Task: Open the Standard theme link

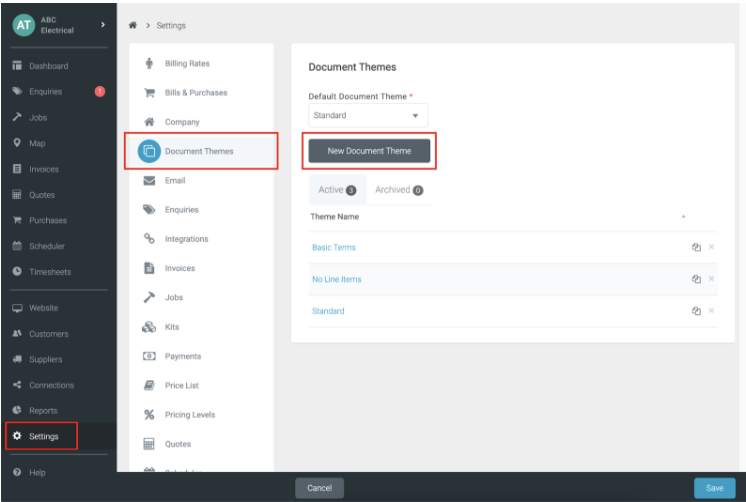Action: (328, 311)
